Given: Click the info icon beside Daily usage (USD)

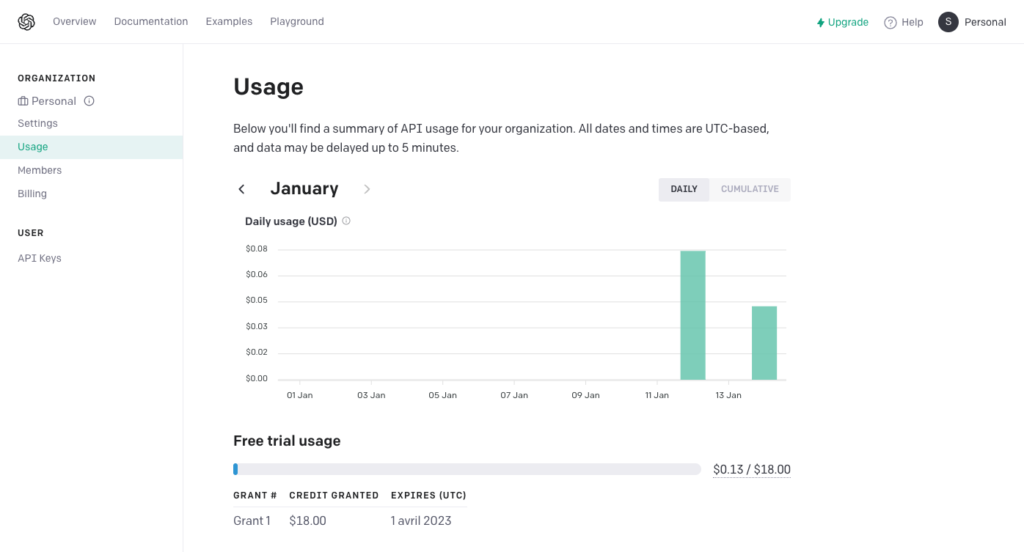Looking at the screenshot, I should (346, 221).
